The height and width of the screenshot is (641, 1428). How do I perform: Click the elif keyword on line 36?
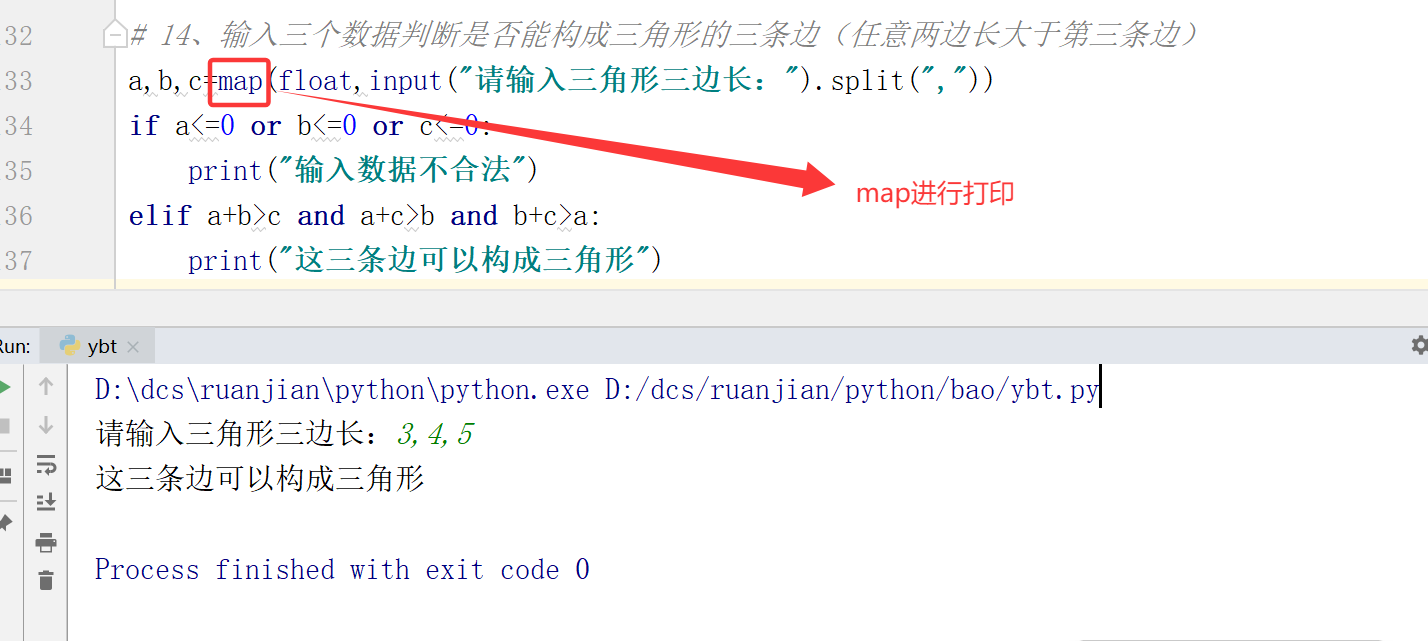click(x=159, y=216)
